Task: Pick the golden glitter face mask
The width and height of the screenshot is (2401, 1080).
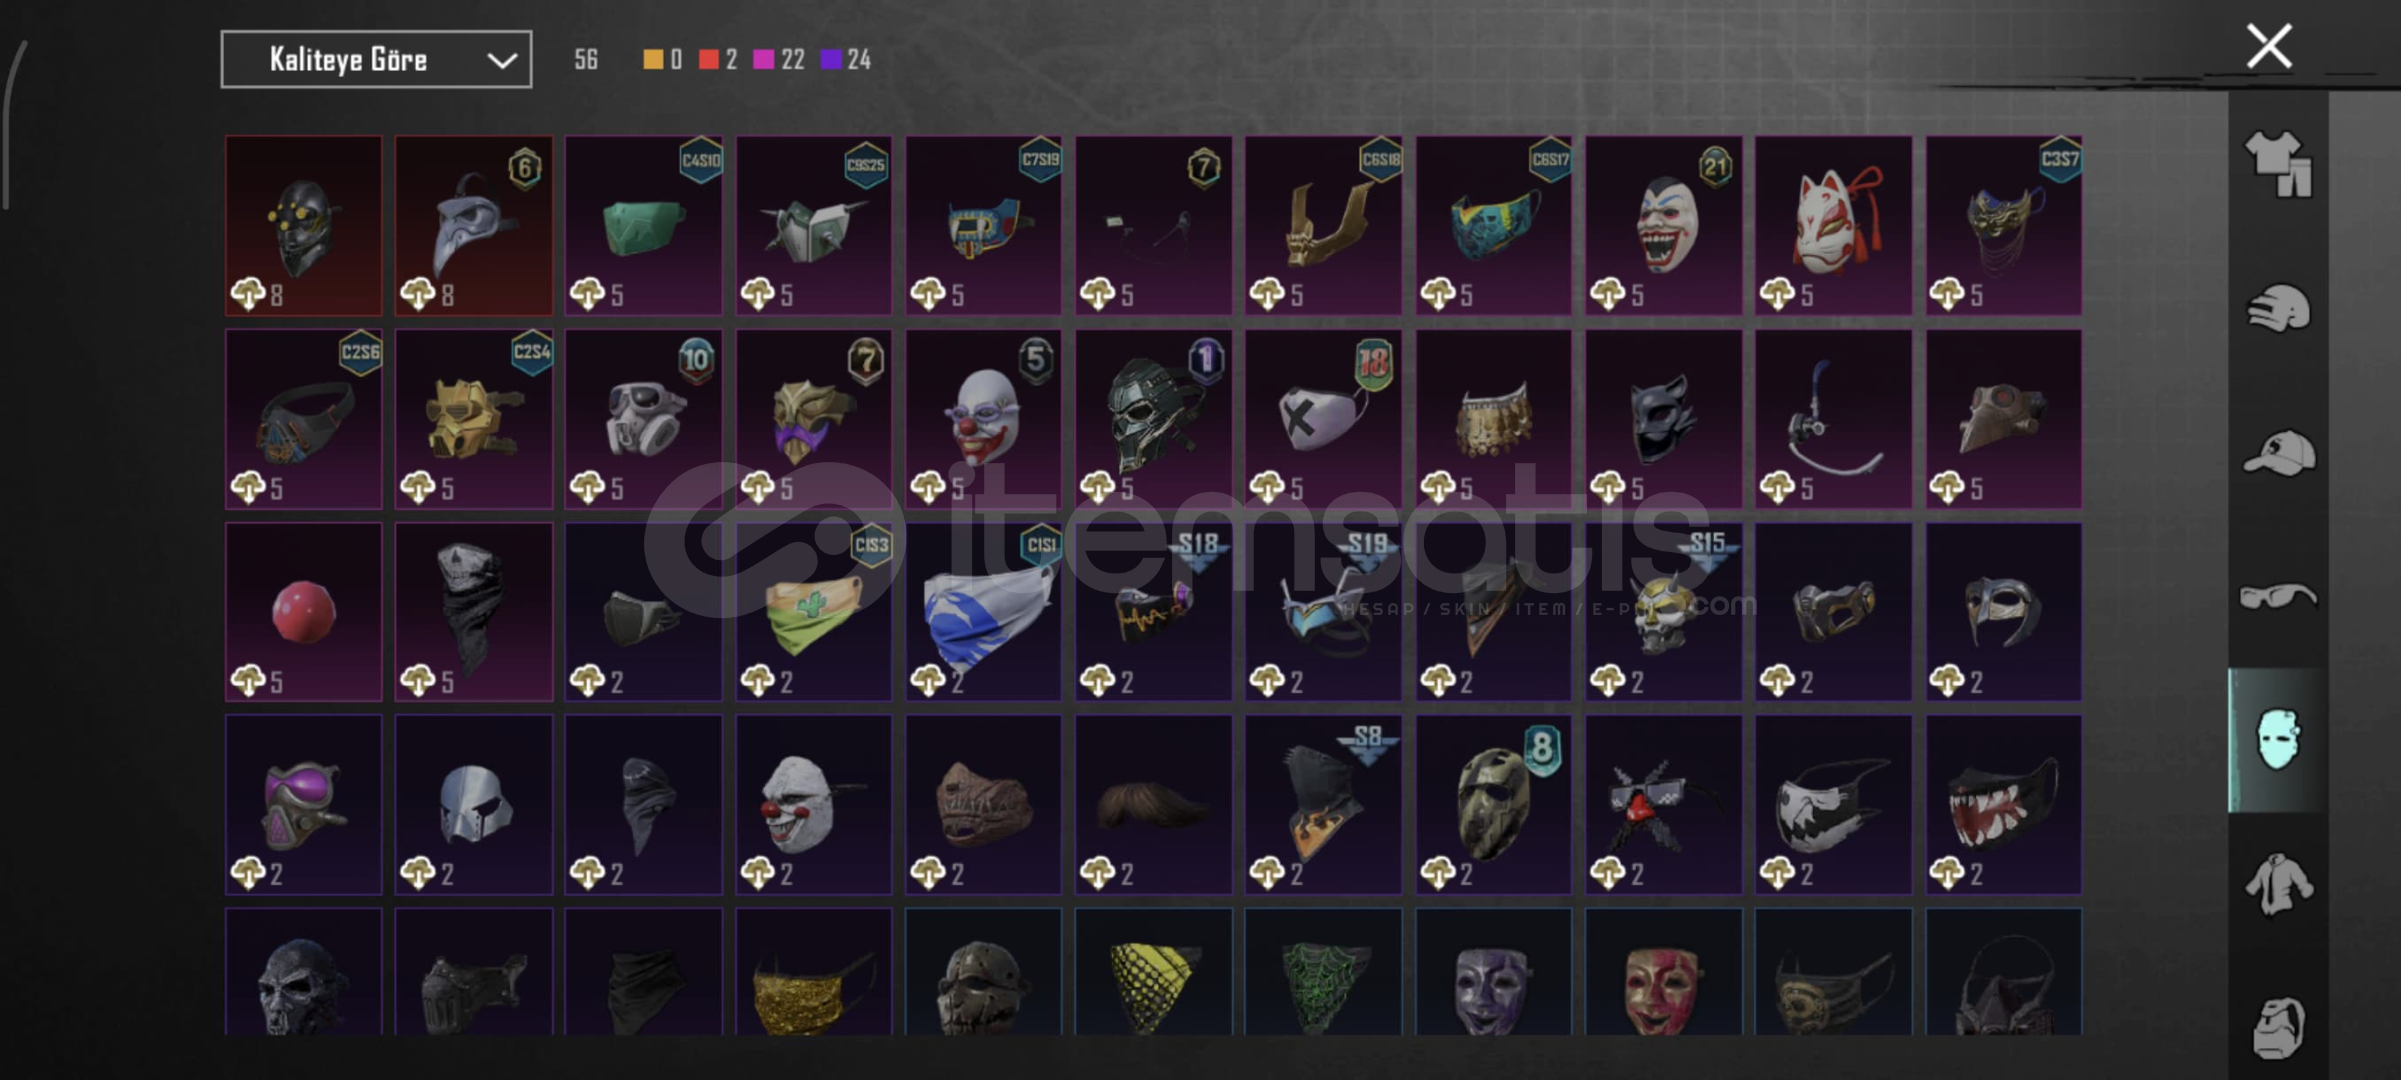Action: point(813,972)
